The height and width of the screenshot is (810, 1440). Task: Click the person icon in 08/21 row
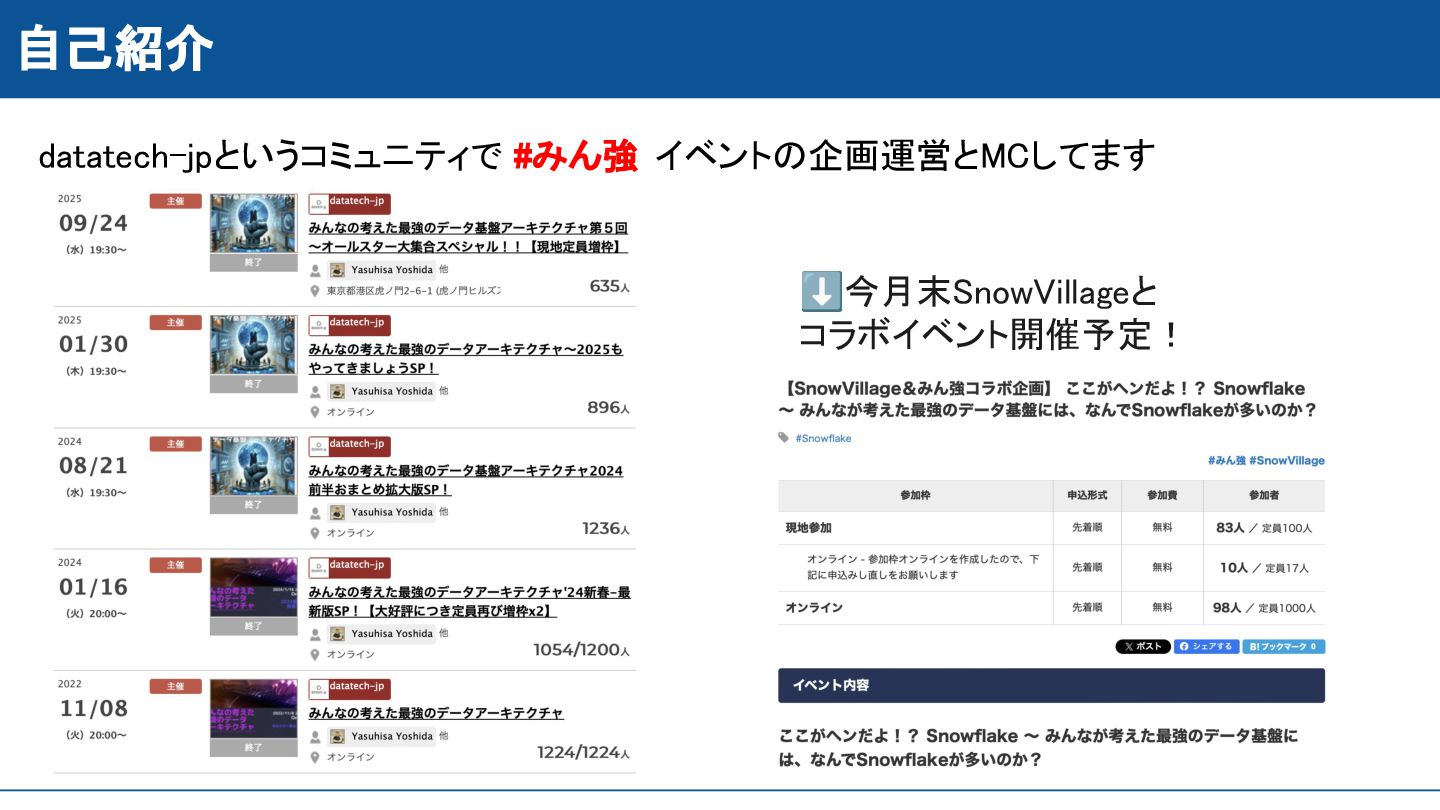click(315, 513)
